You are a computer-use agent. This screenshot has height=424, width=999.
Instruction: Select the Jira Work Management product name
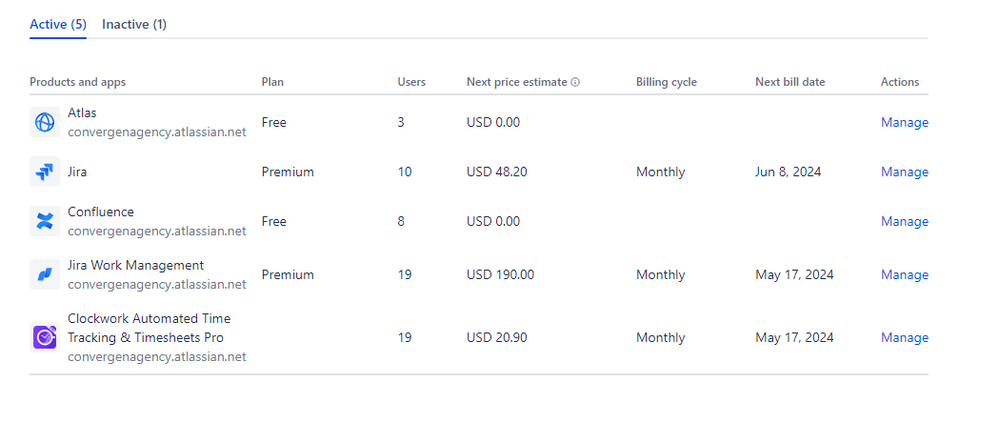pos(135,265)
